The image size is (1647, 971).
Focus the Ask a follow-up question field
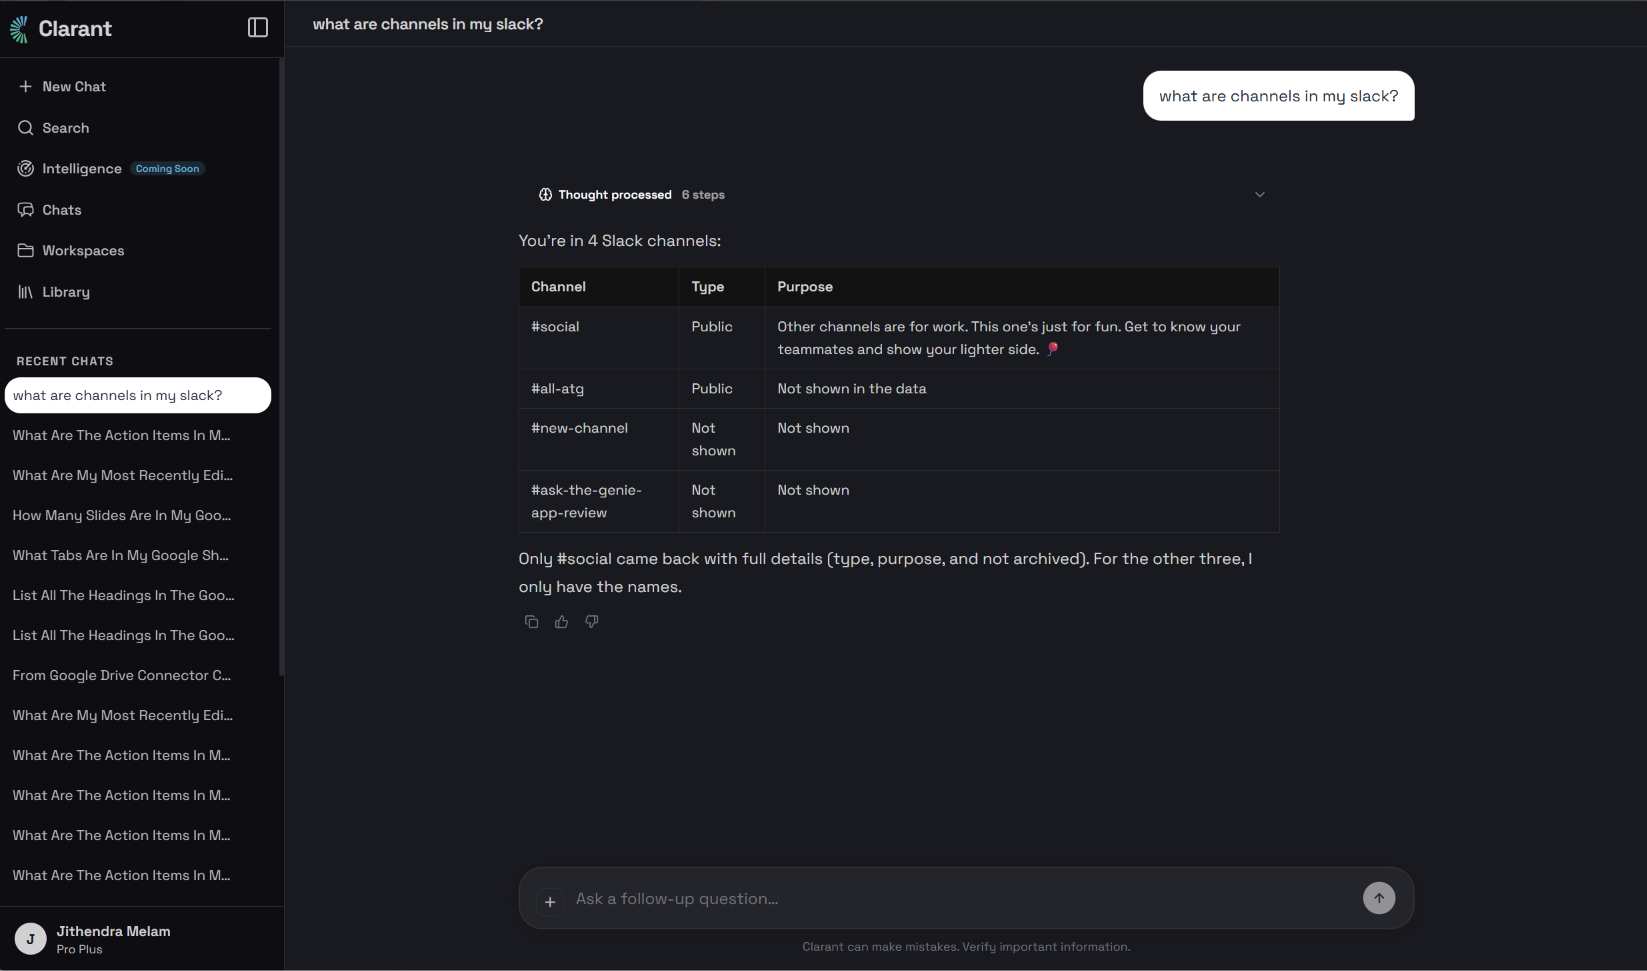tap(960, 899)
